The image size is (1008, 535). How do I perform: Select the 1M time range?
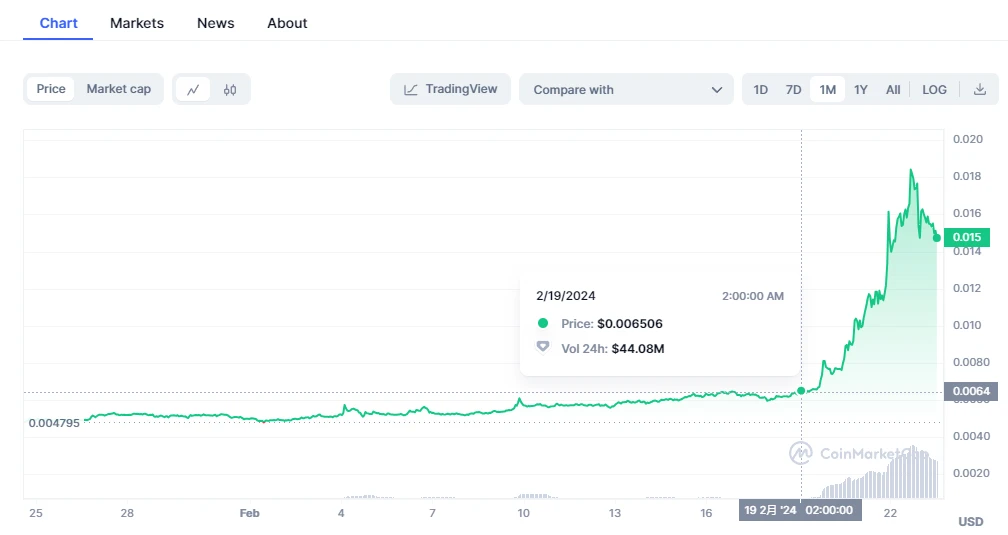(x=827, y=90)
